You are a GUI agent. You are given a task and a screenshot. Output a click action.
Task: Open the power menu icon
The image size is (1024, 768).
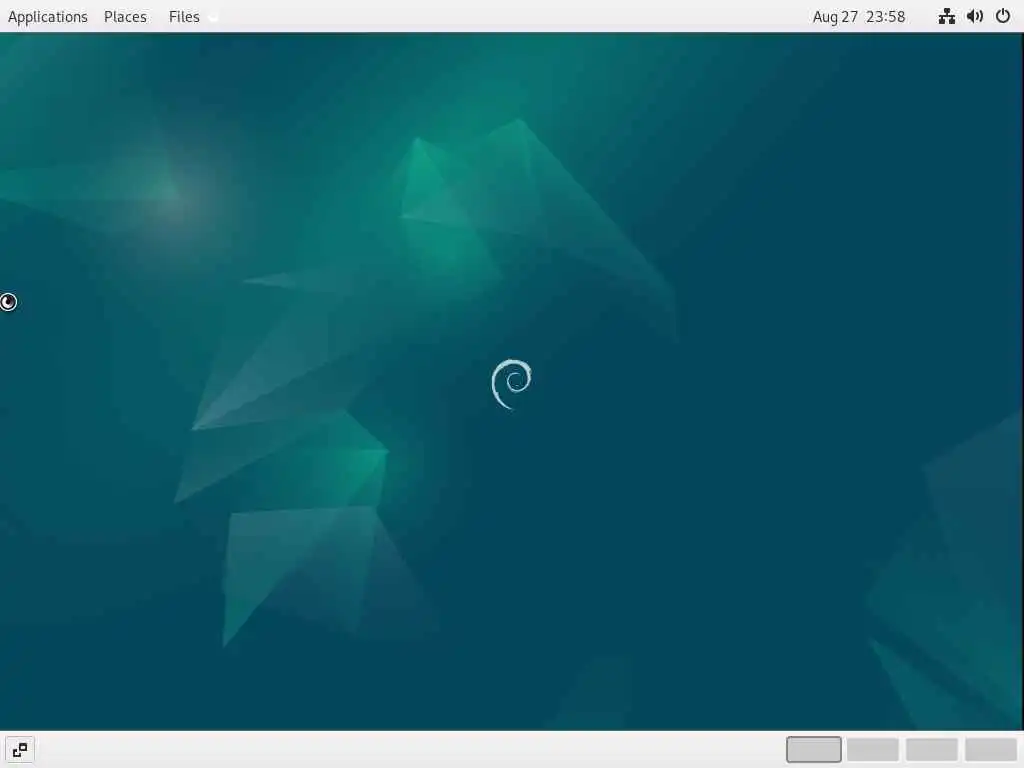[x=1003, y=16]
